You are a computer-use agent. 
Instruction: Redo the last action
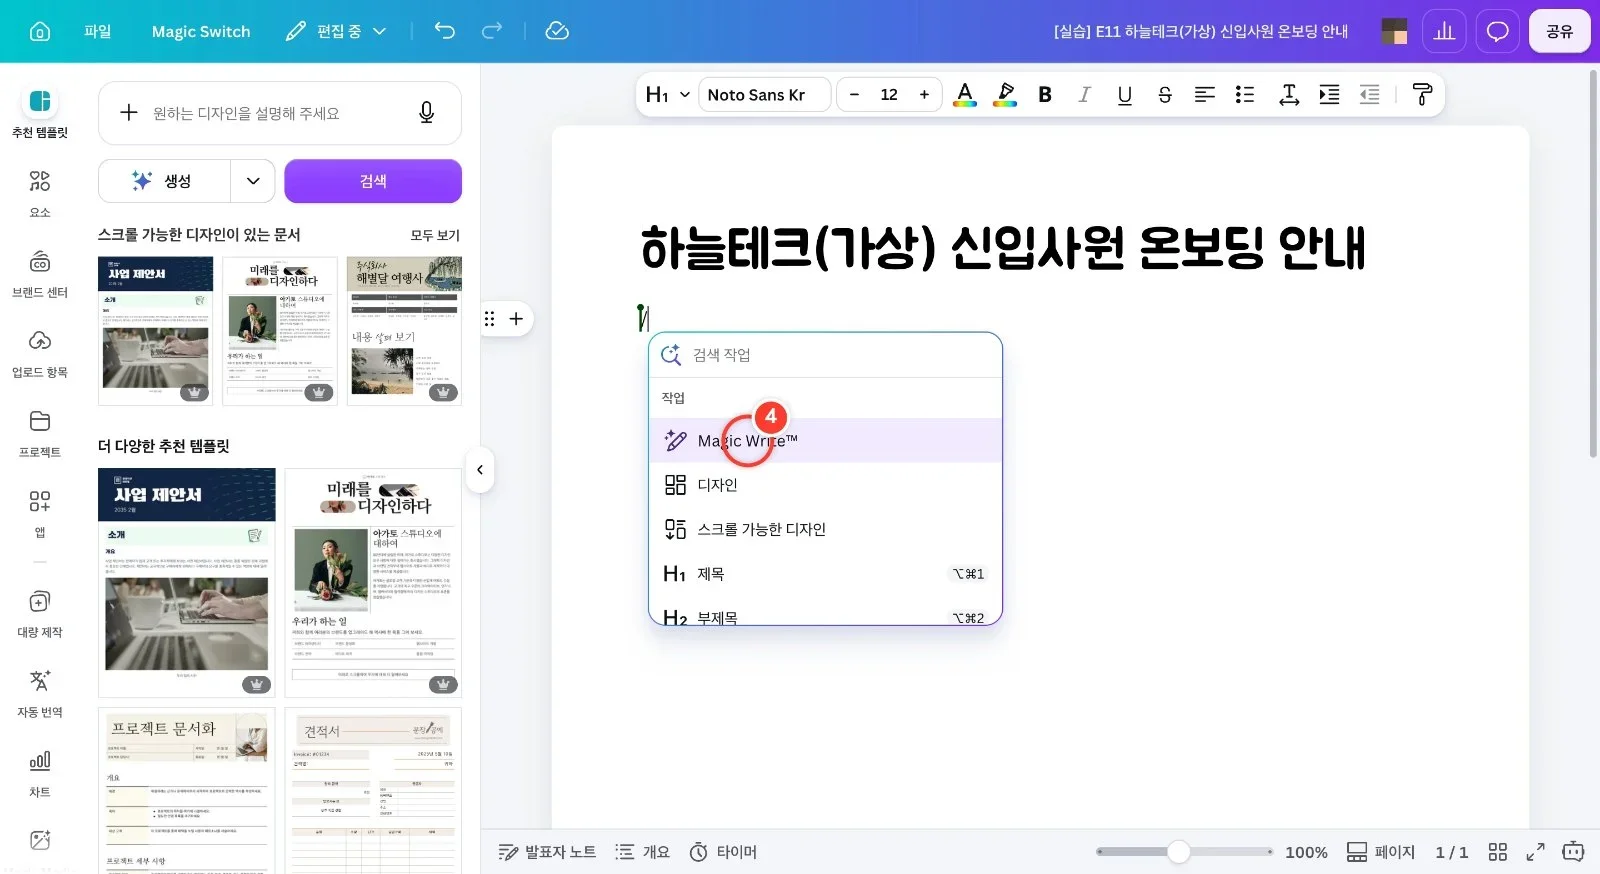[x=491, y=31]
